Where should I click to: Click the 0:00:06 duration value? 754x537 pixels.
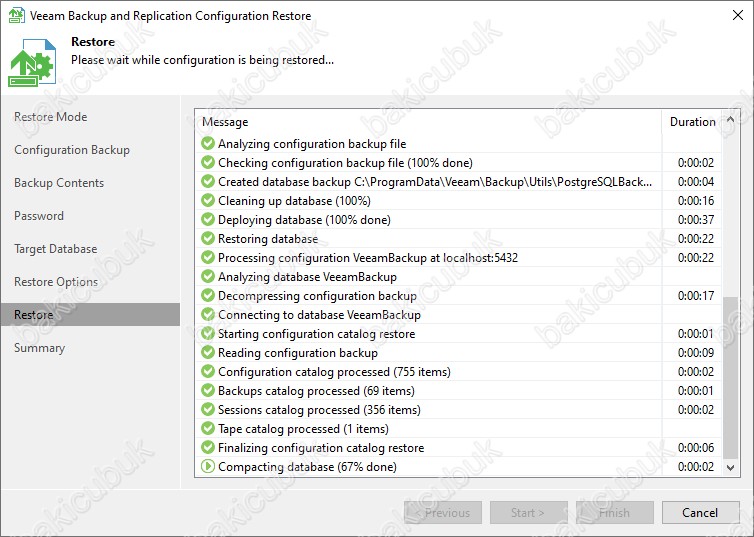(696, 448)
